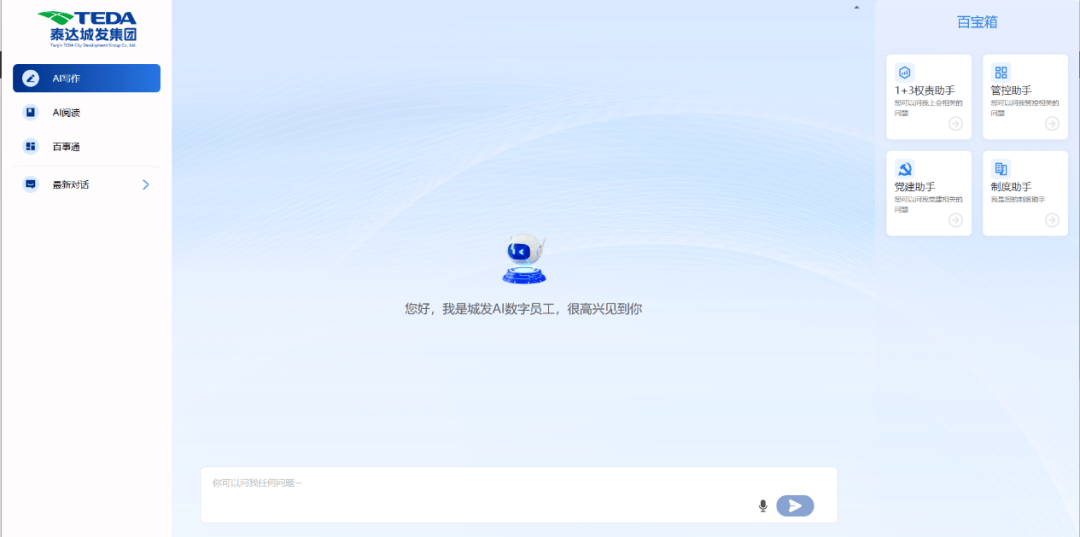Click the 制度助手 document icon

click(x=1001, y=169)
